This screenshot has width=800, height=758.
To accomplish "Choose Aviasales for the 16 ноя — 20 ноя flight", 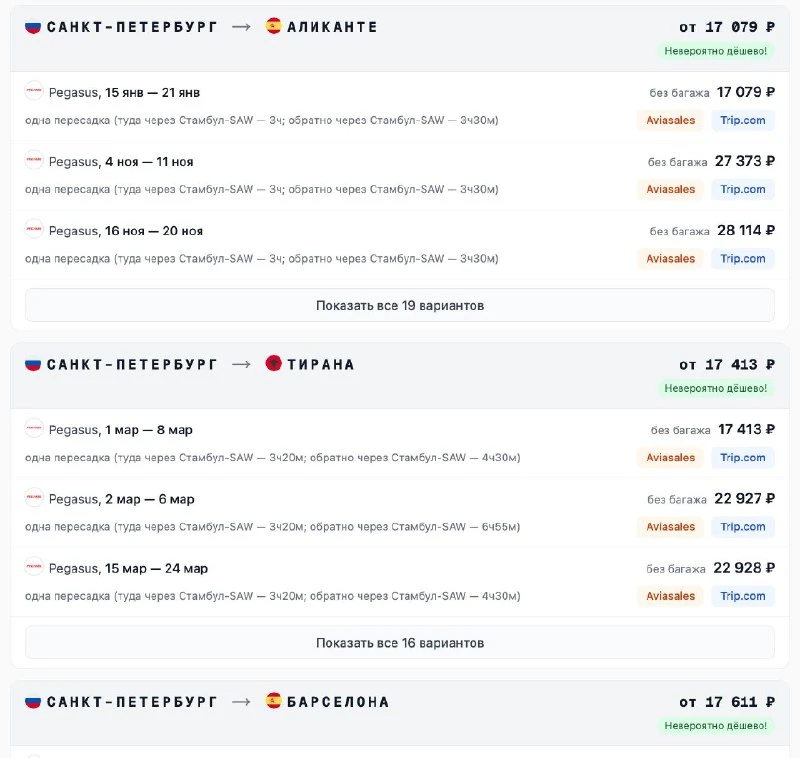I will 670,259.
